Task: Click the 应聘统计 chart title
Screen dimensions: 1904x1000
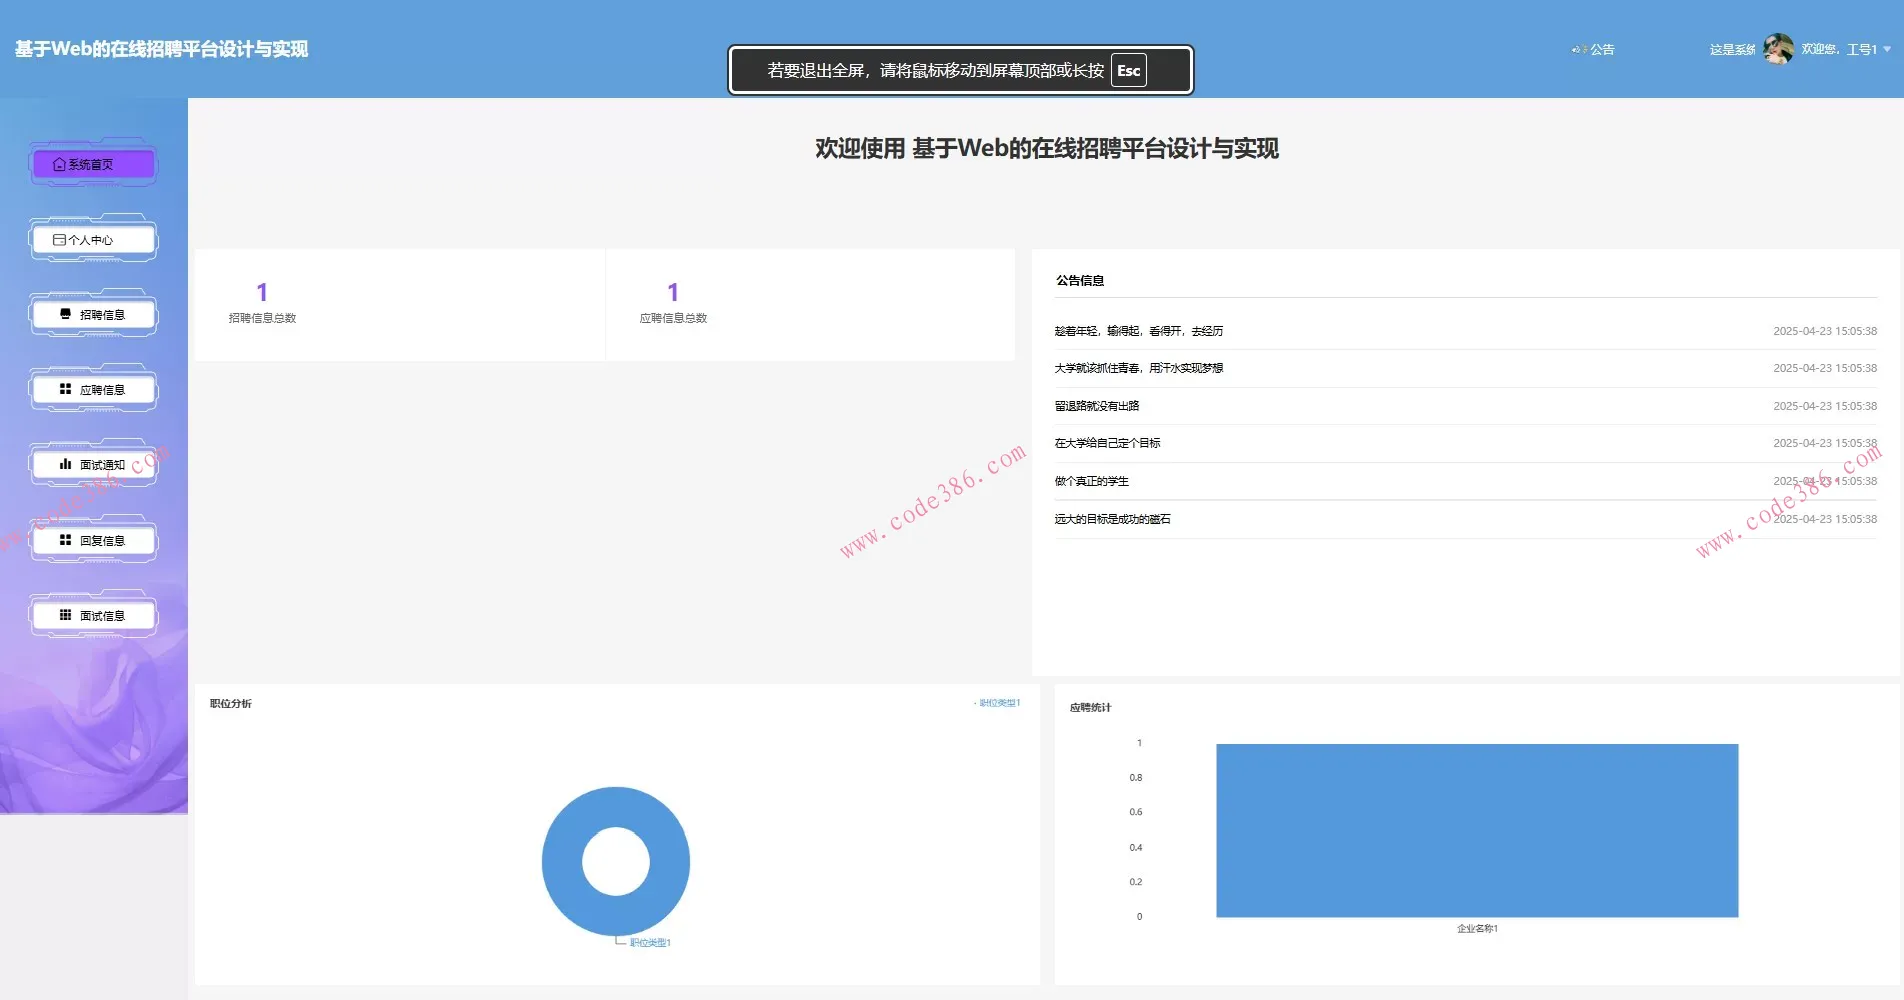Action: [x=1090, y=708]
